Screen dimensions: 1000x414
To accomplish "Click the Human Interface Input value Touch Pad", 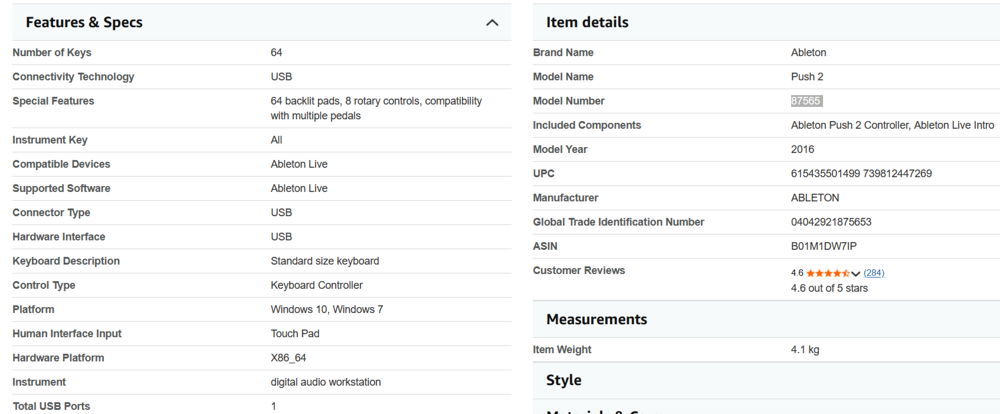I will 295,334.
